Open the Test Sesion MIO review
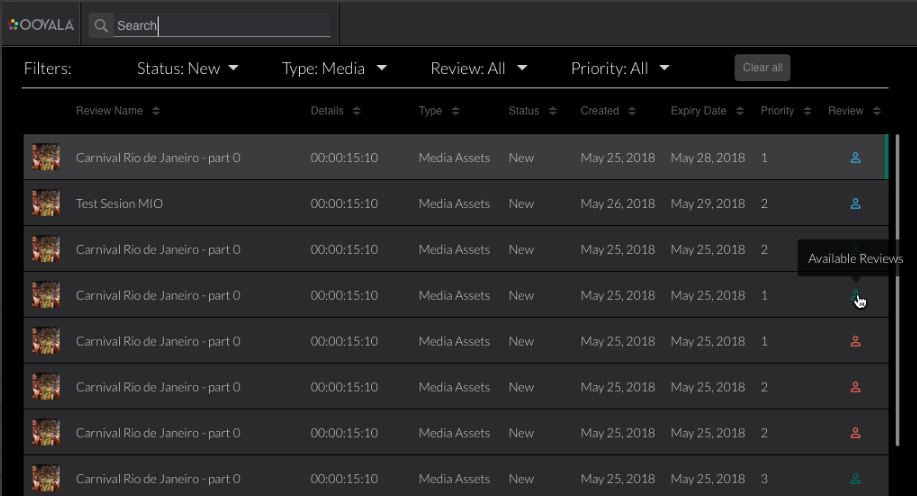Image resolution: width=917 pixels, height=496 pixels. tap(120, 204)
